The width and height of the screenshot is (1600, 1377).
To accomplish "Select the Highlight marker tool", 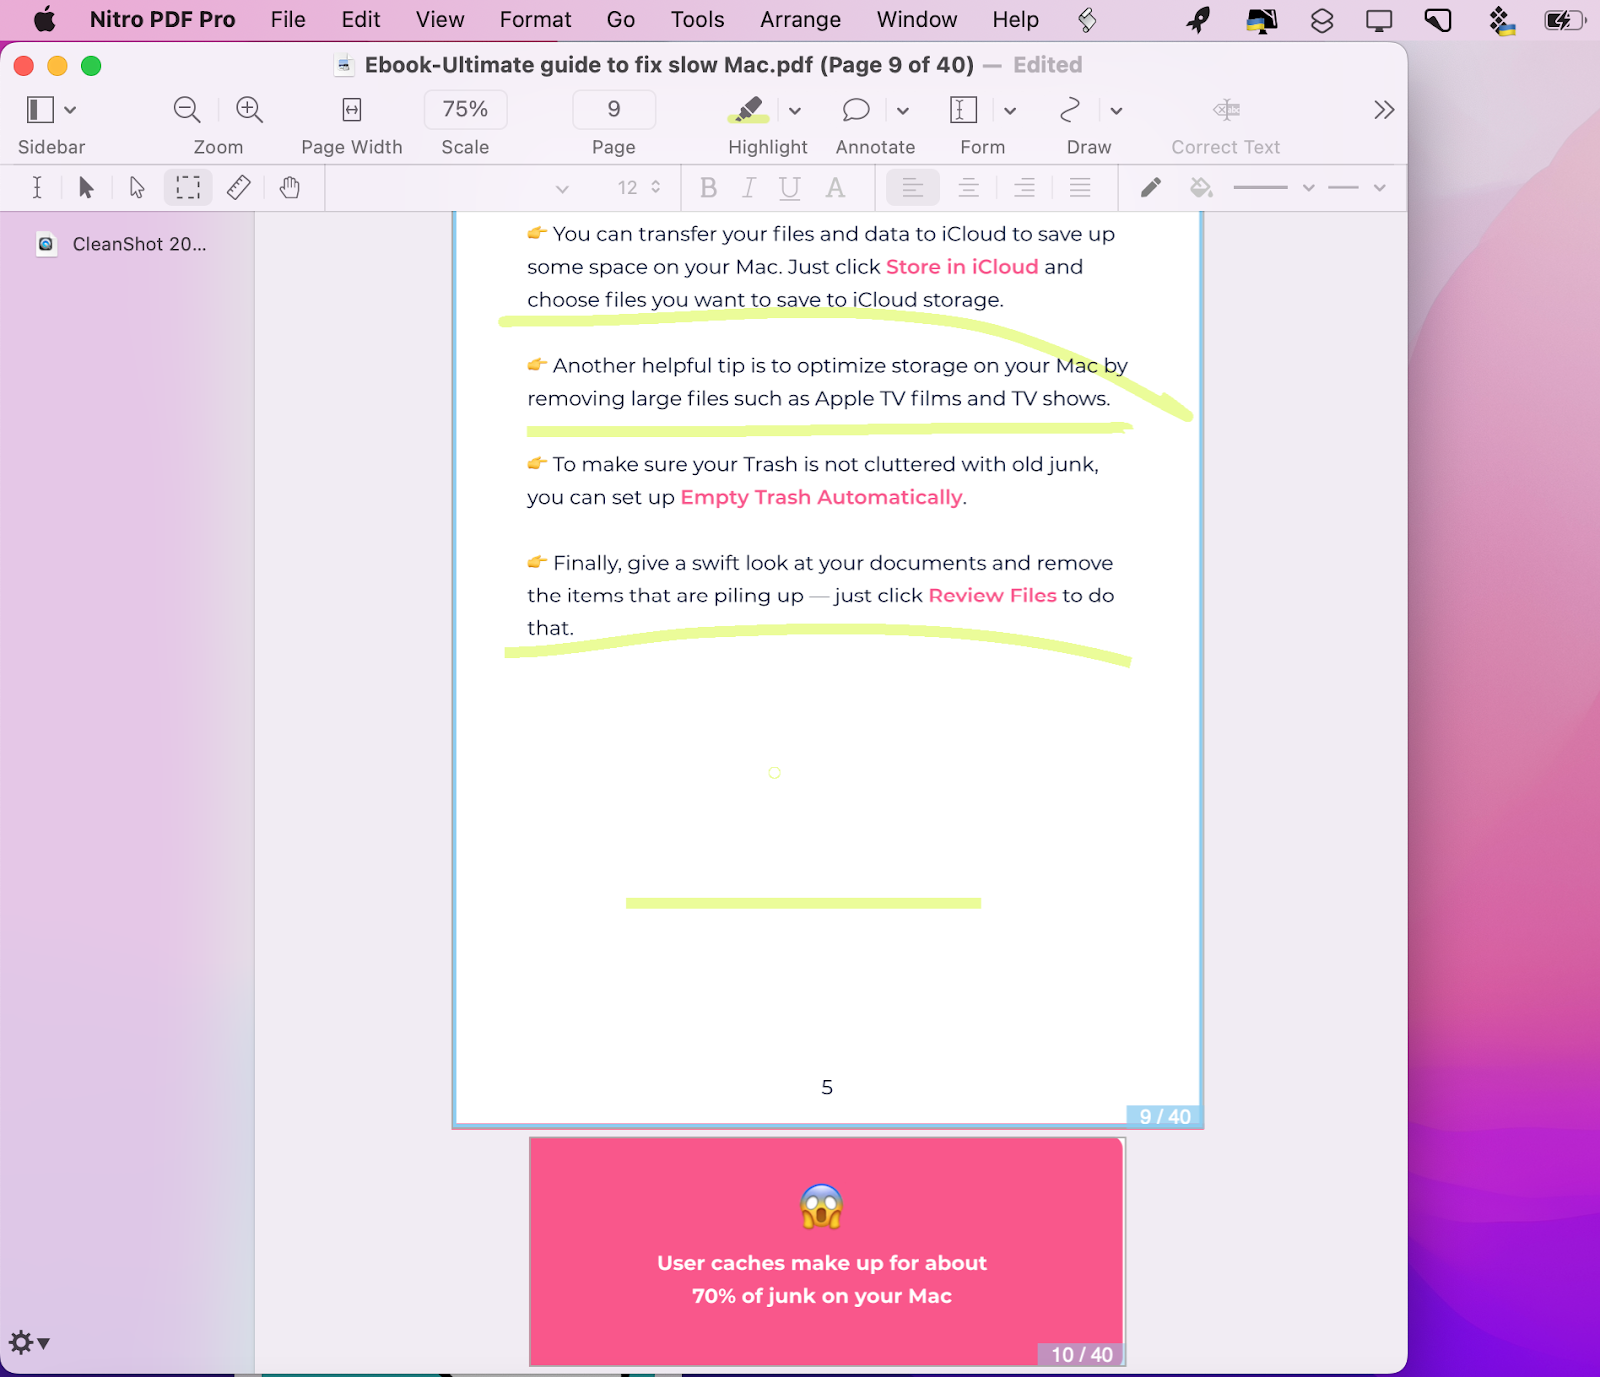I will coord(748,109).
